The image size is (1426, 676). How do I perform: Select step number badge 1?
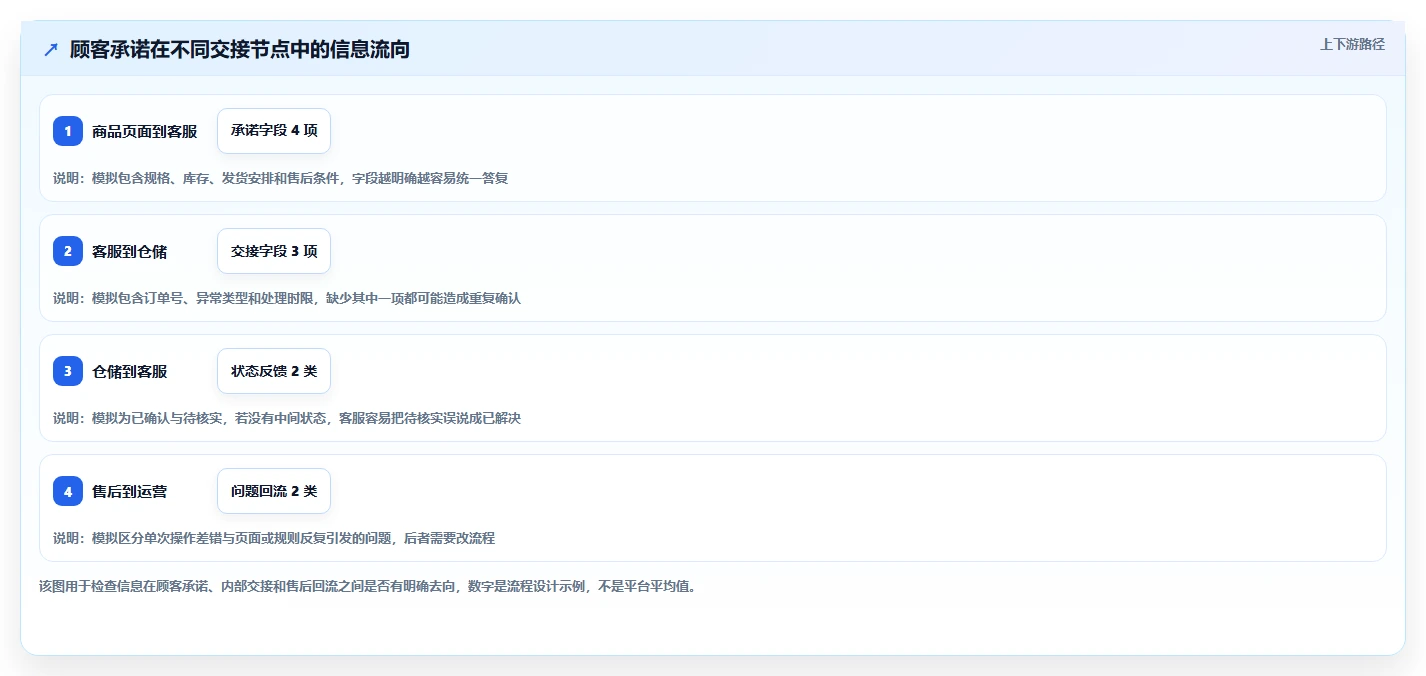click(x=68, y=131)
